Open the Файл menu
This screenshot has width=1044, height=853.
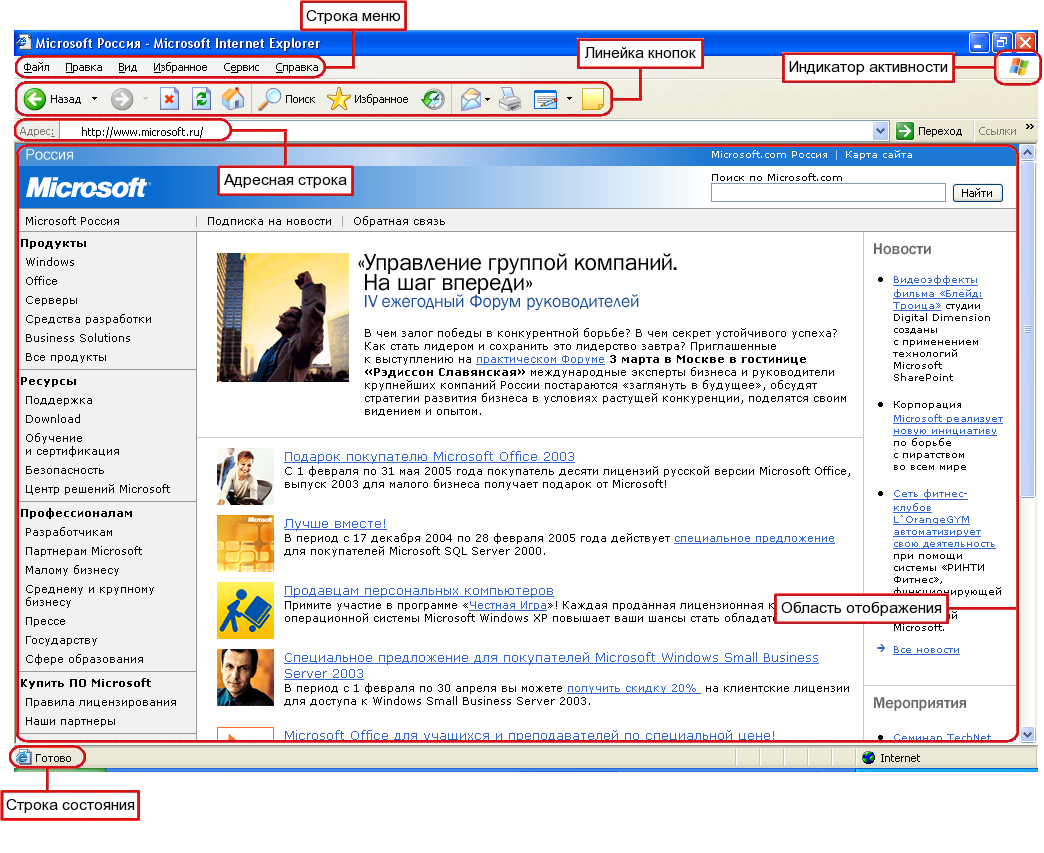pos(37,67)
